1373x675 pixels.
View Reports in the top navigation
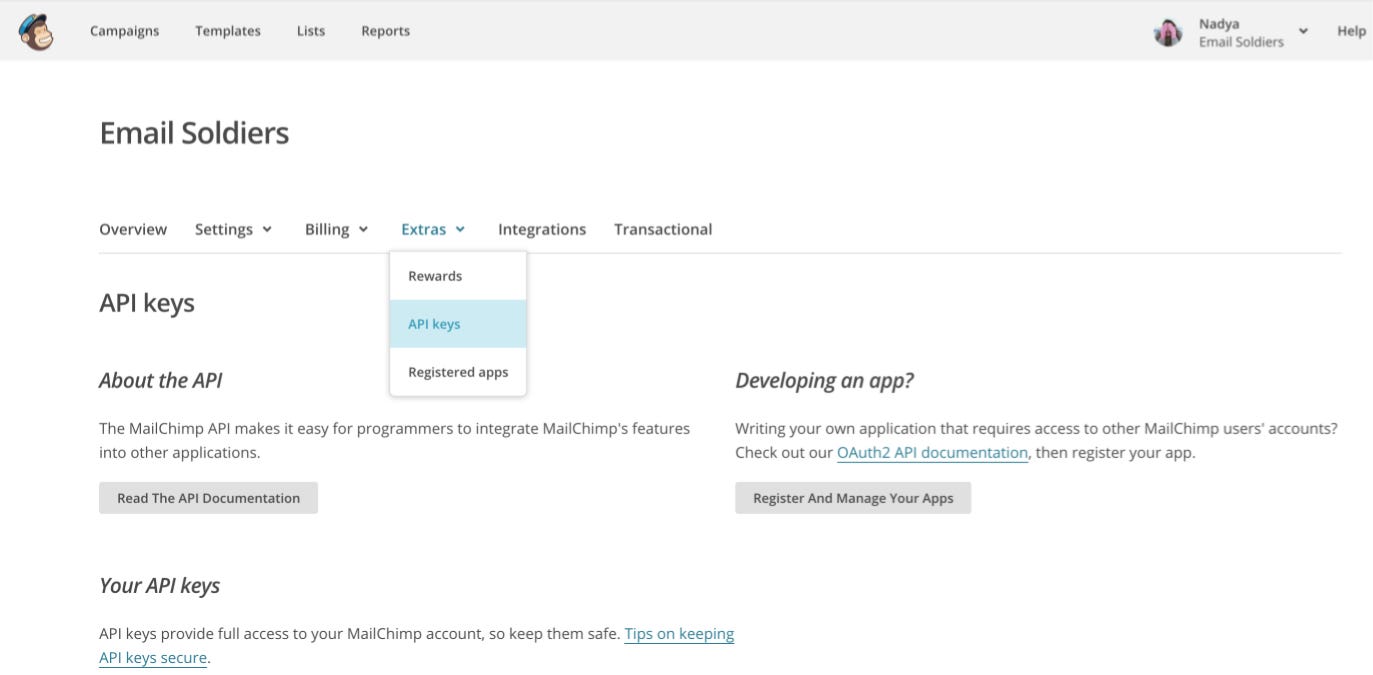click(x=385, y=31)
